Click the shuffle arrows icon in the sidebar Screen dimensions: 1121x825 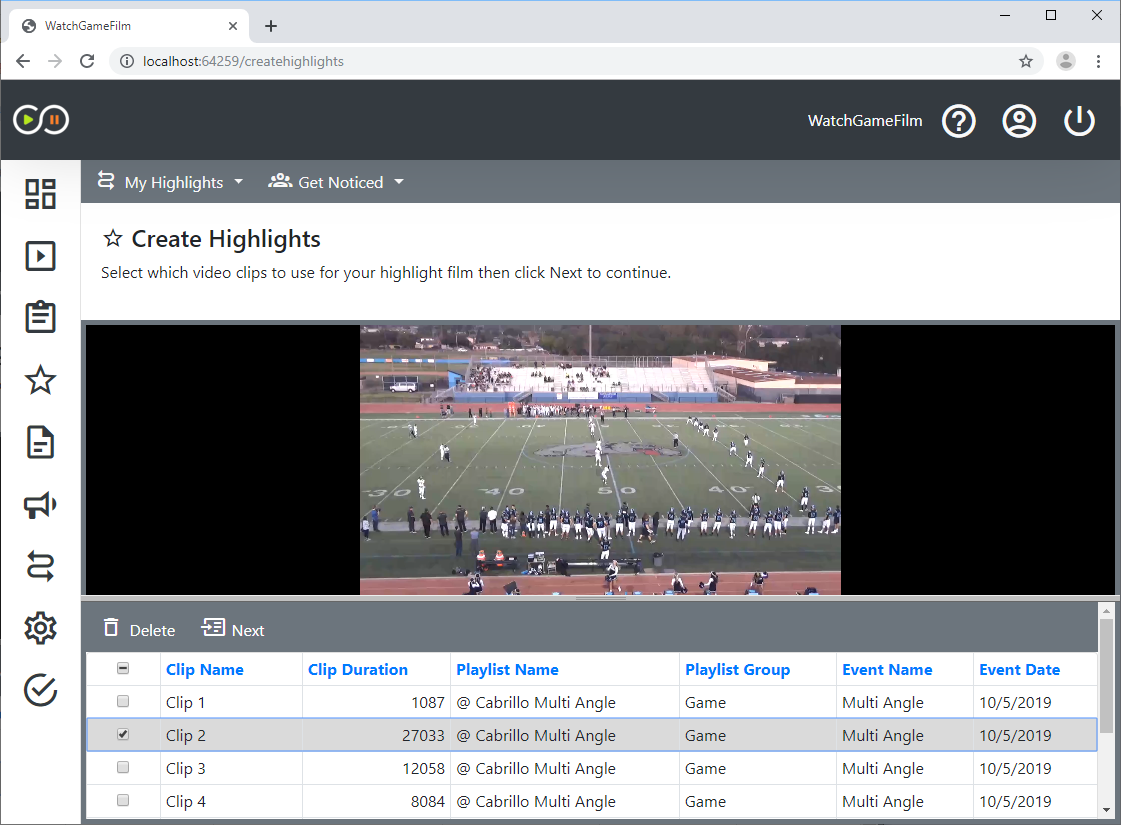tap(40, 566)
